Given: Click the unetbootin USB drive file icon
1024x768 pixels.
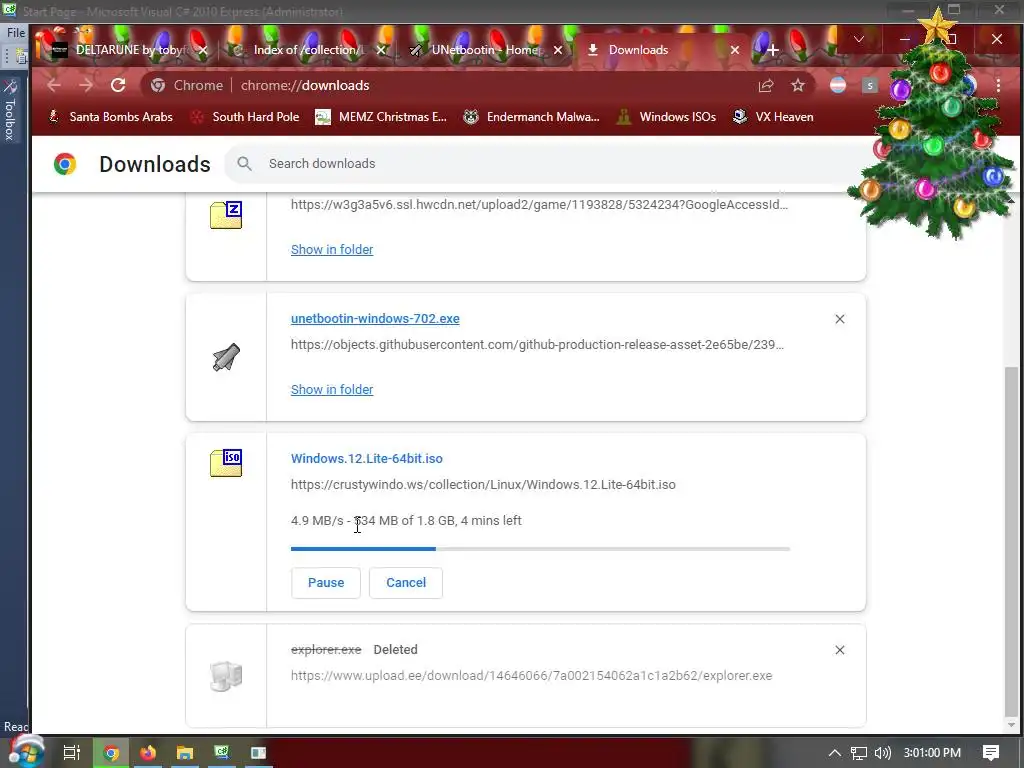Looking at the screenshot, I should click(x=226, y=357).
